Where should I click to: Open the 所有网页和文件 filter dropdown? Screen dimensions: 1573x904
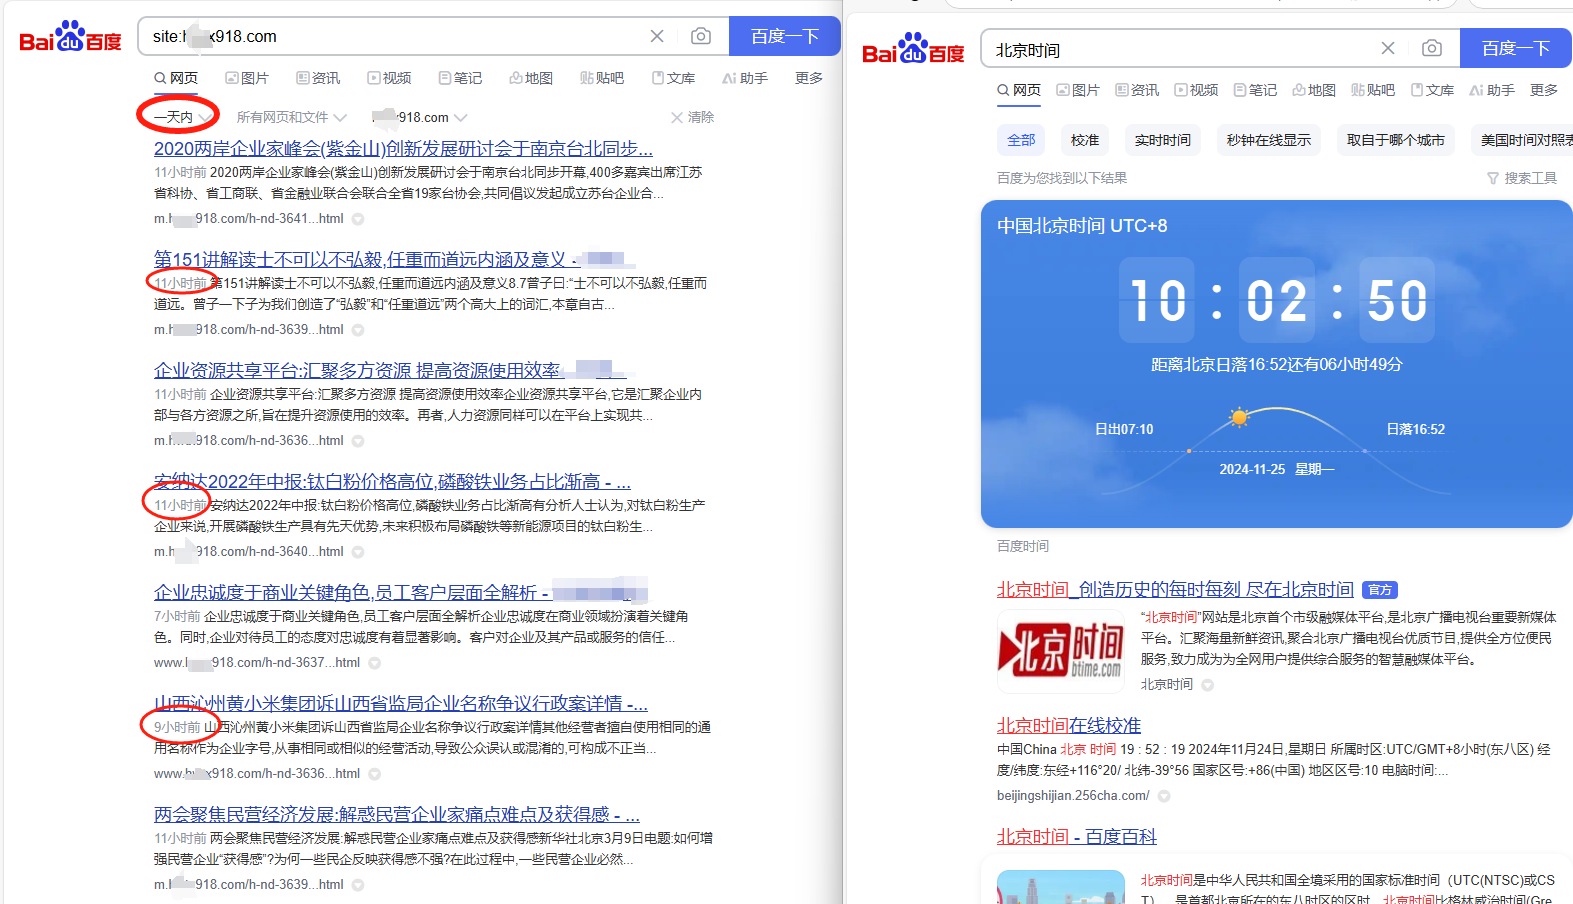pyautogui.click(x=291, y=117)
